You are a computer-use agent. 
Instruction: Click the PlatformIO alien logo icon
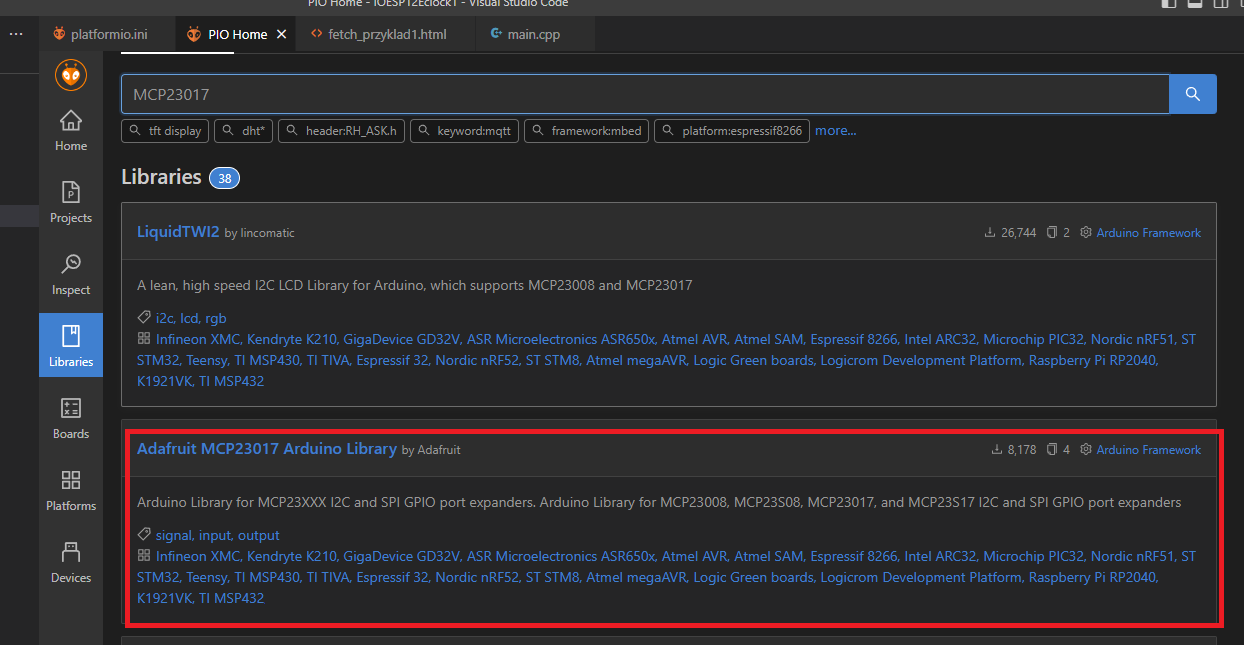pos(71,75)
